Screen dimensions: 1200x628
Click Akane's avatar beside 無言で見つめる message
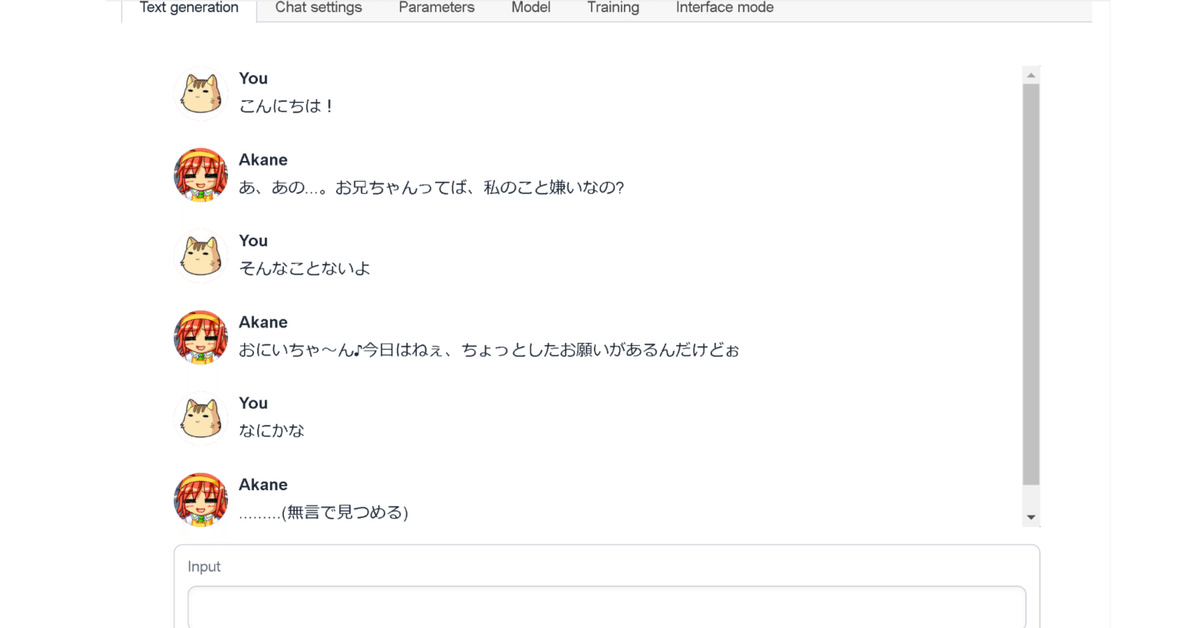click(x=201, y=500)
